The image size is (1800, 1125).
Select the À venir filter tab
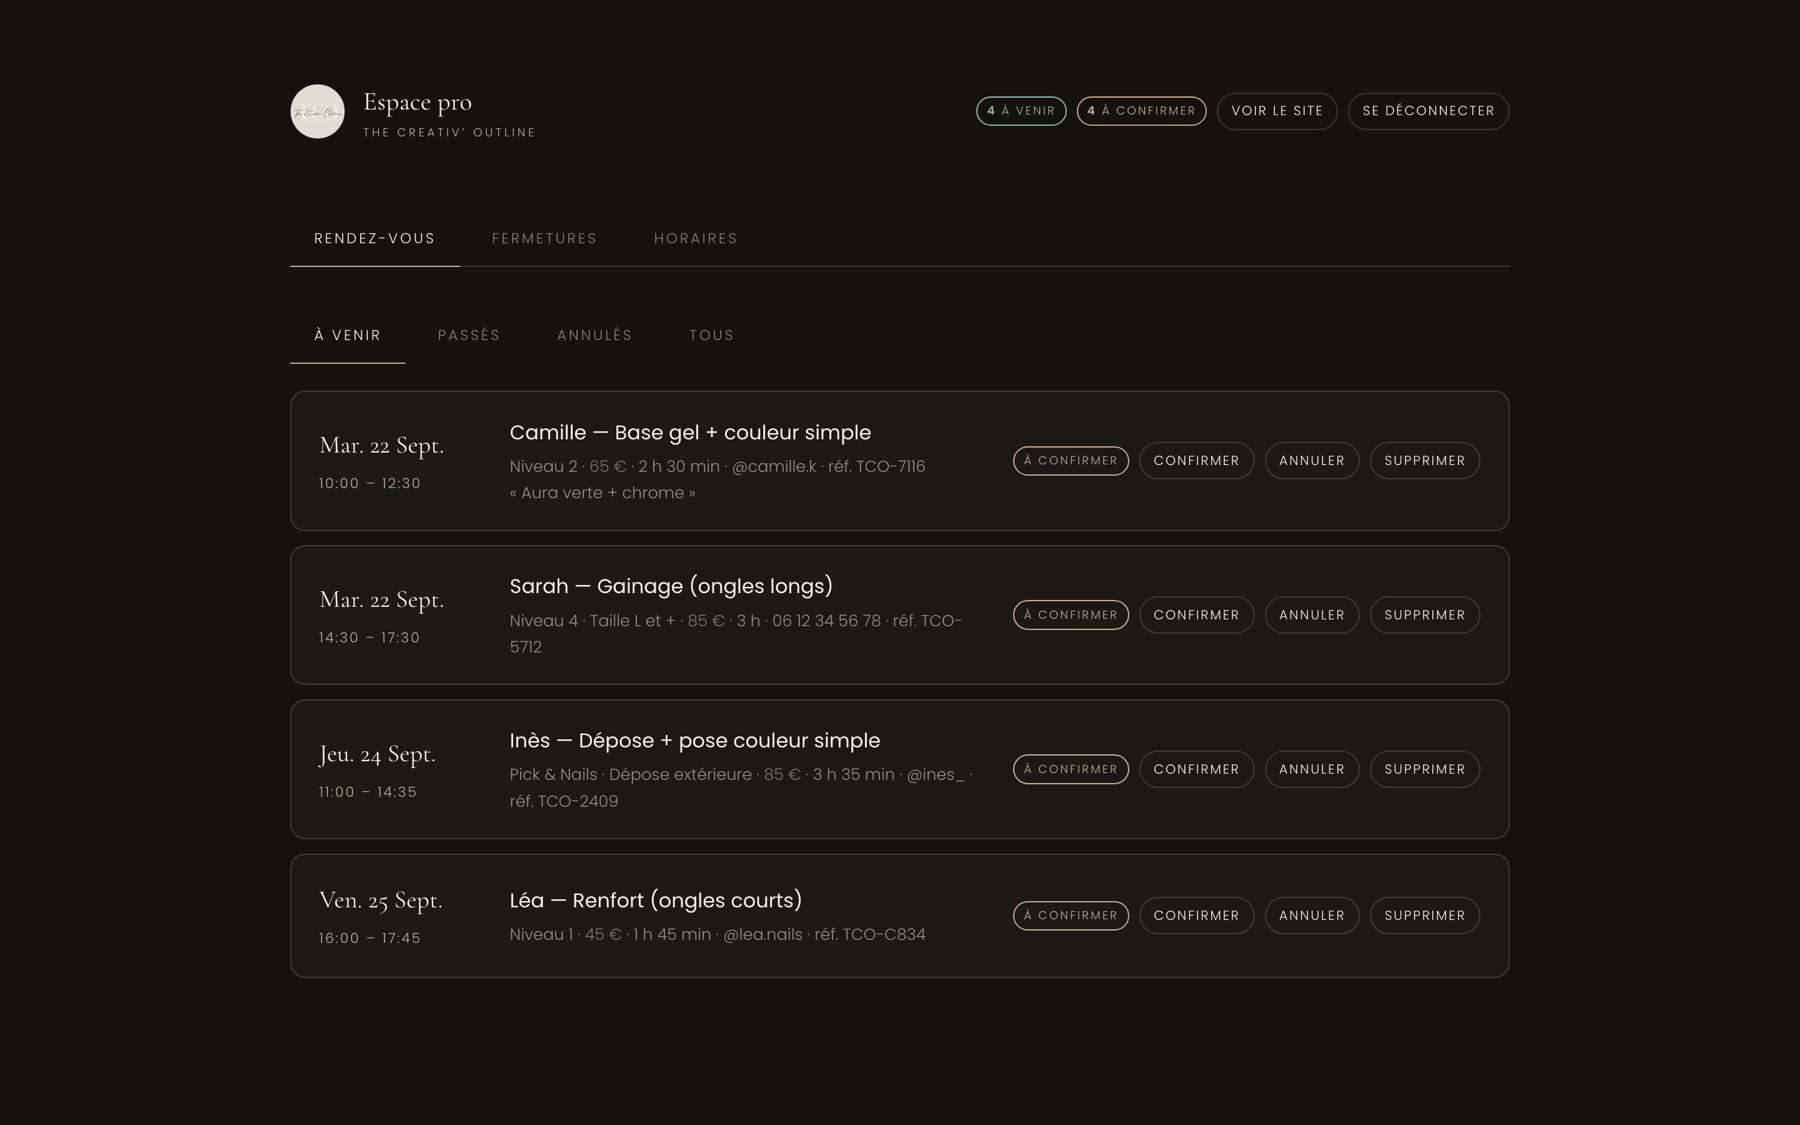click(x=348, y=335)
